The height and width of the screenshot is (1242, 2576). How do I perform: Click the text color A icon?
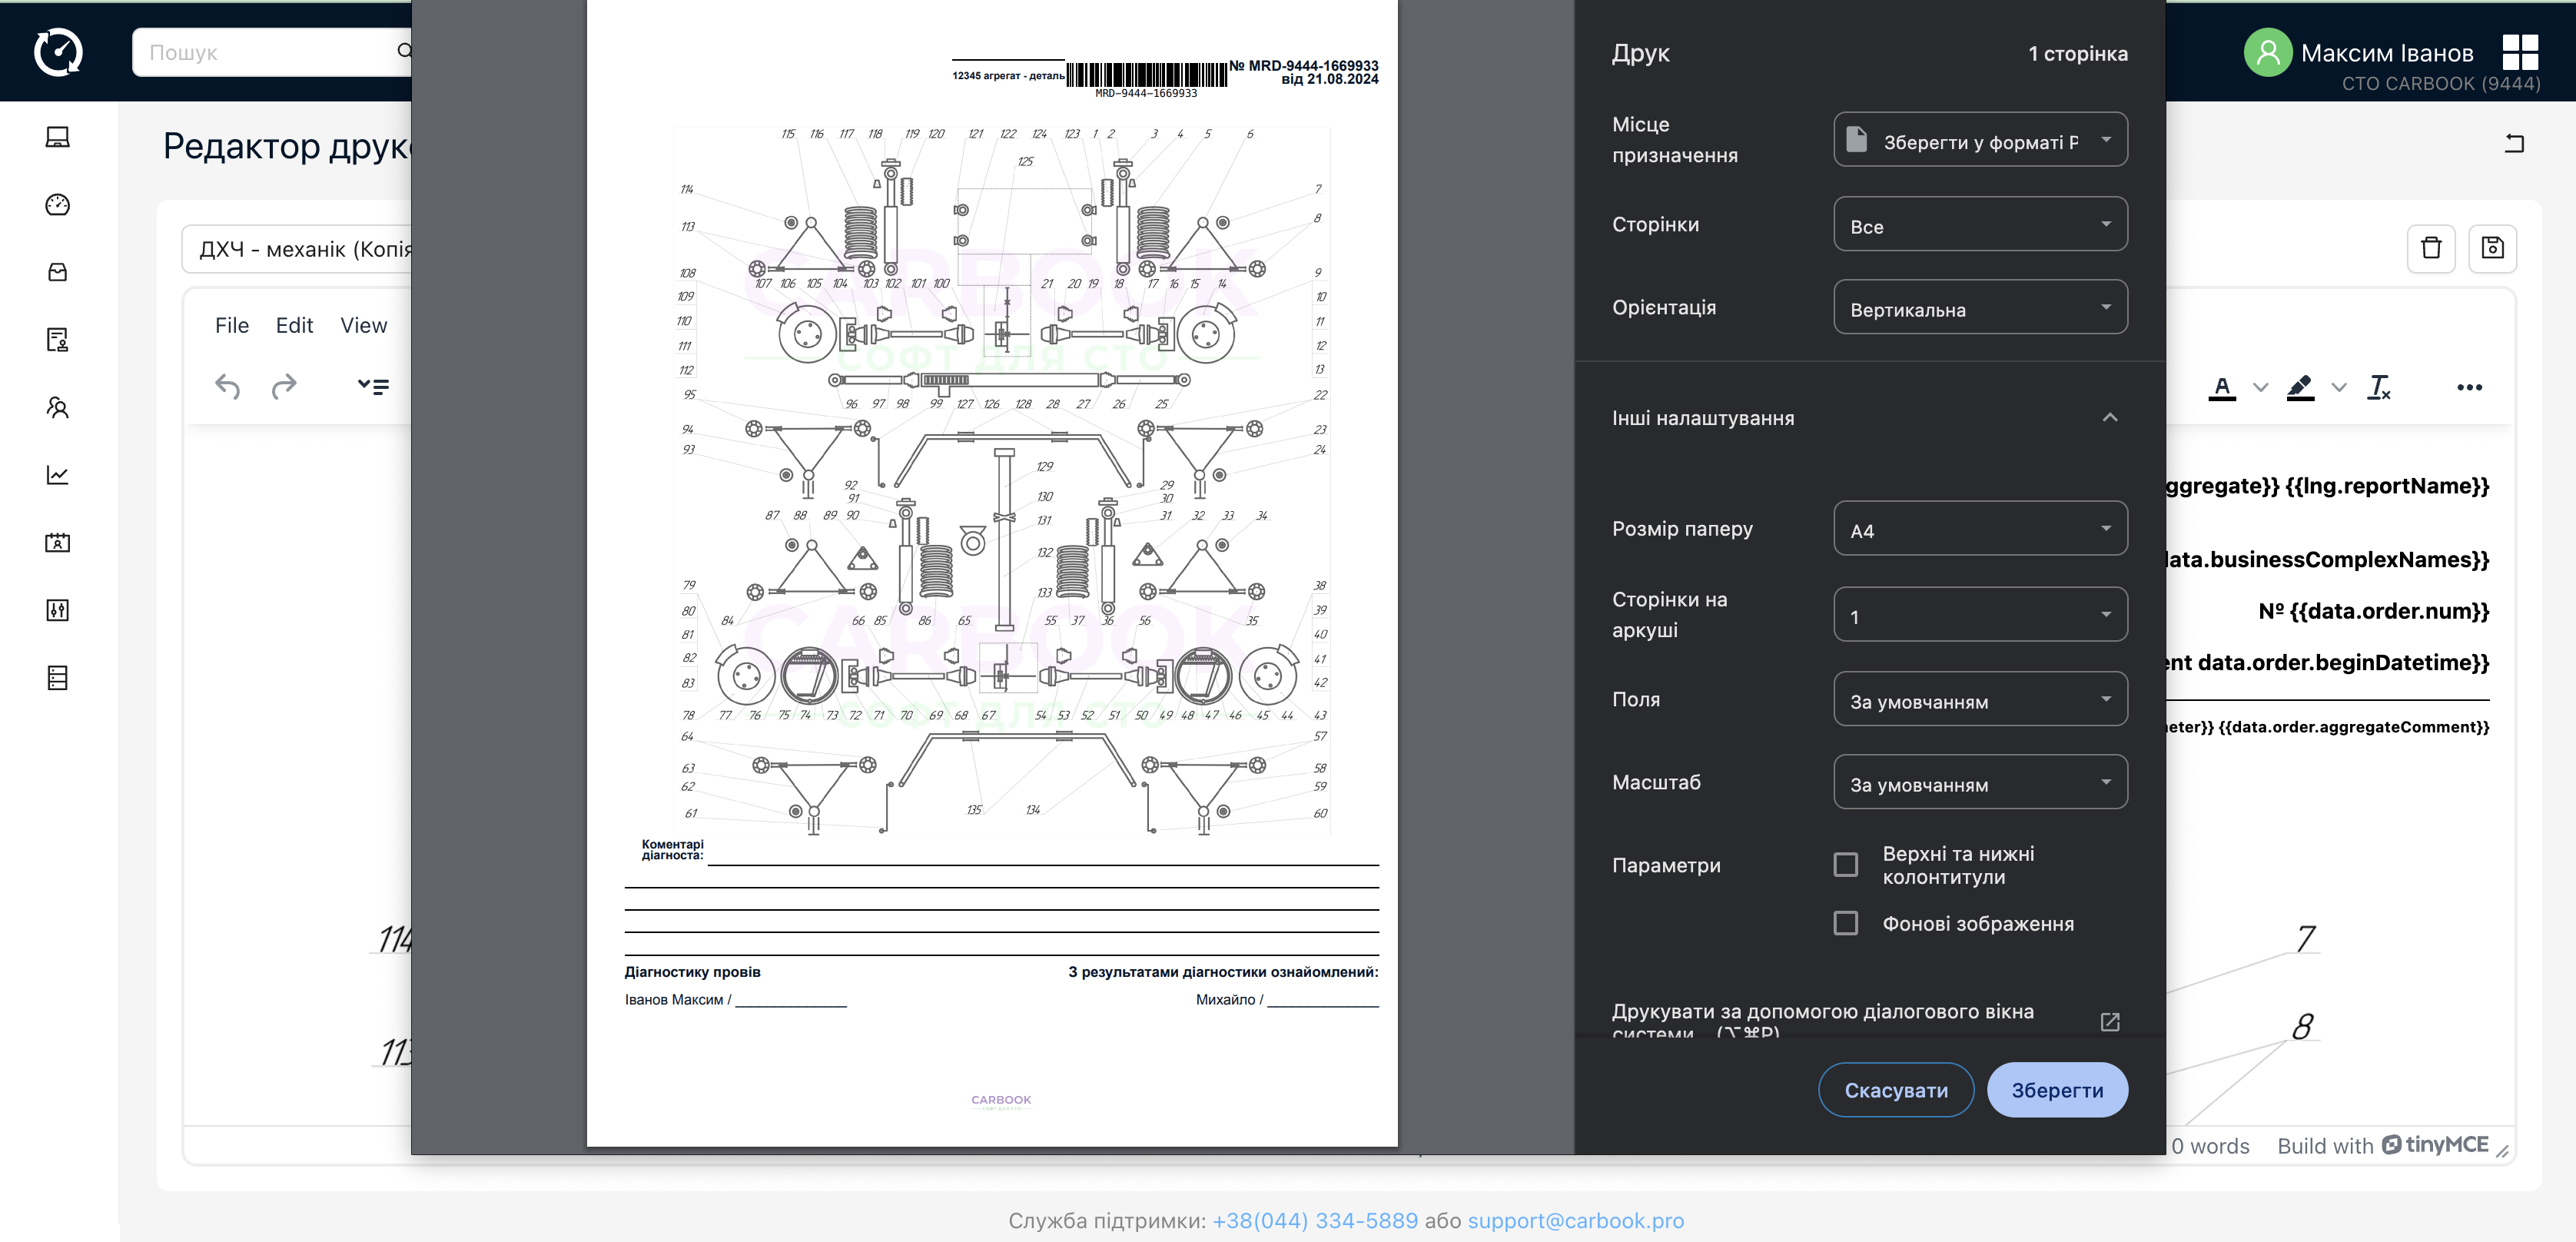pyautogui.click(x=2222, y=387)
